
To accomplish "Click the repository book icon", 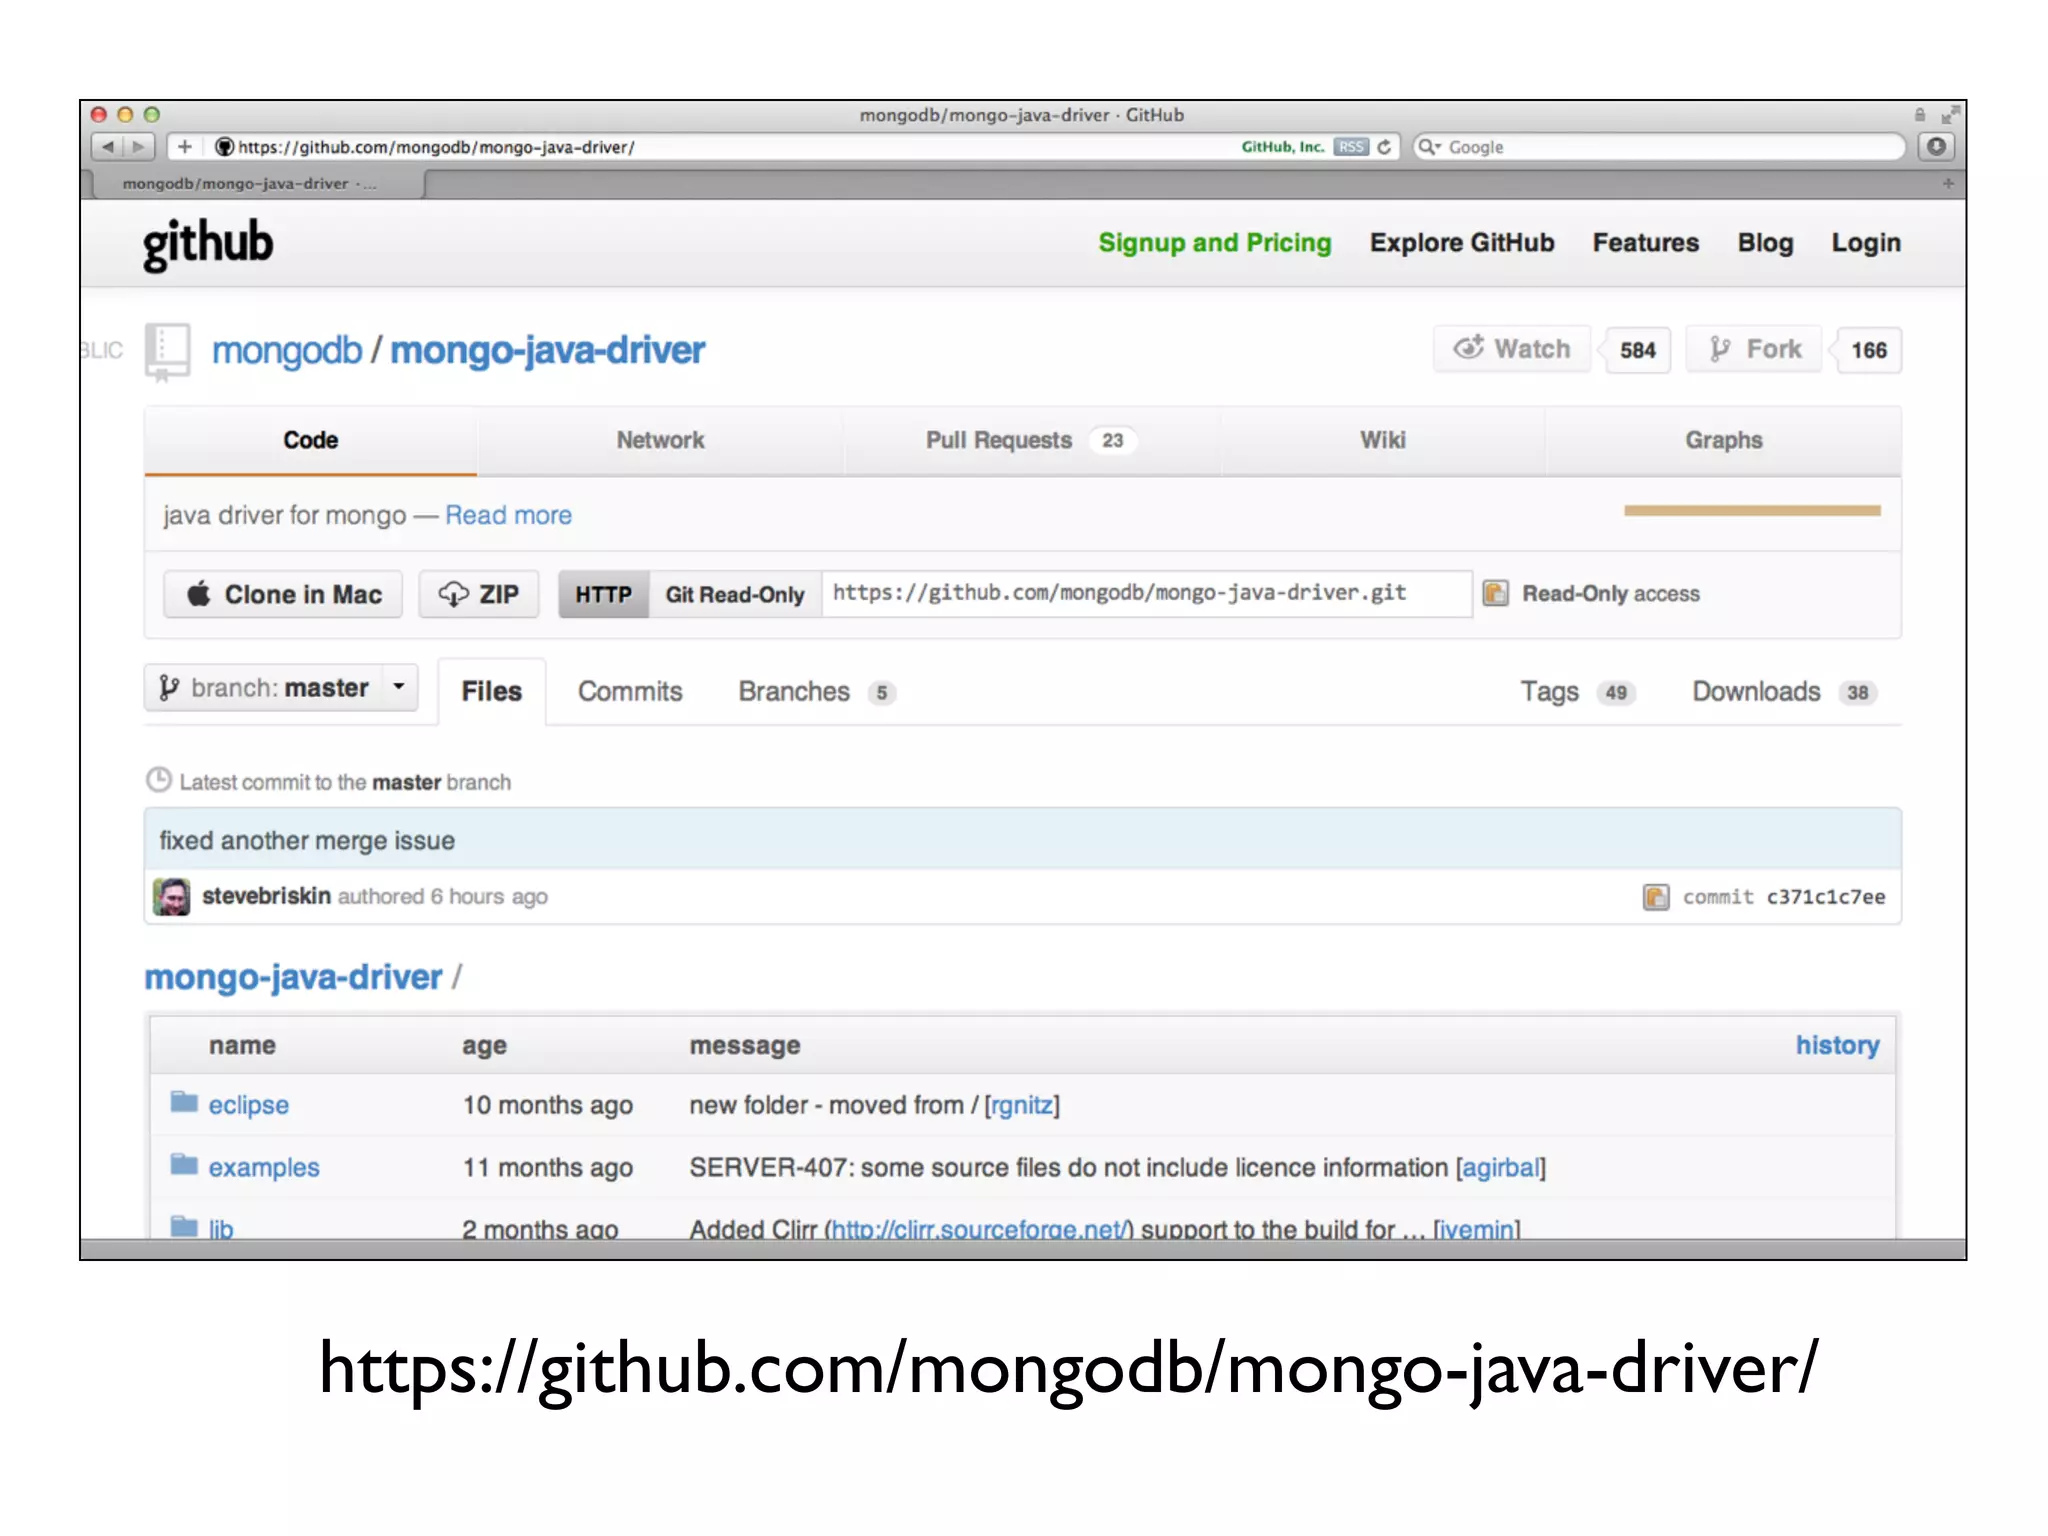I will [167, 351].
